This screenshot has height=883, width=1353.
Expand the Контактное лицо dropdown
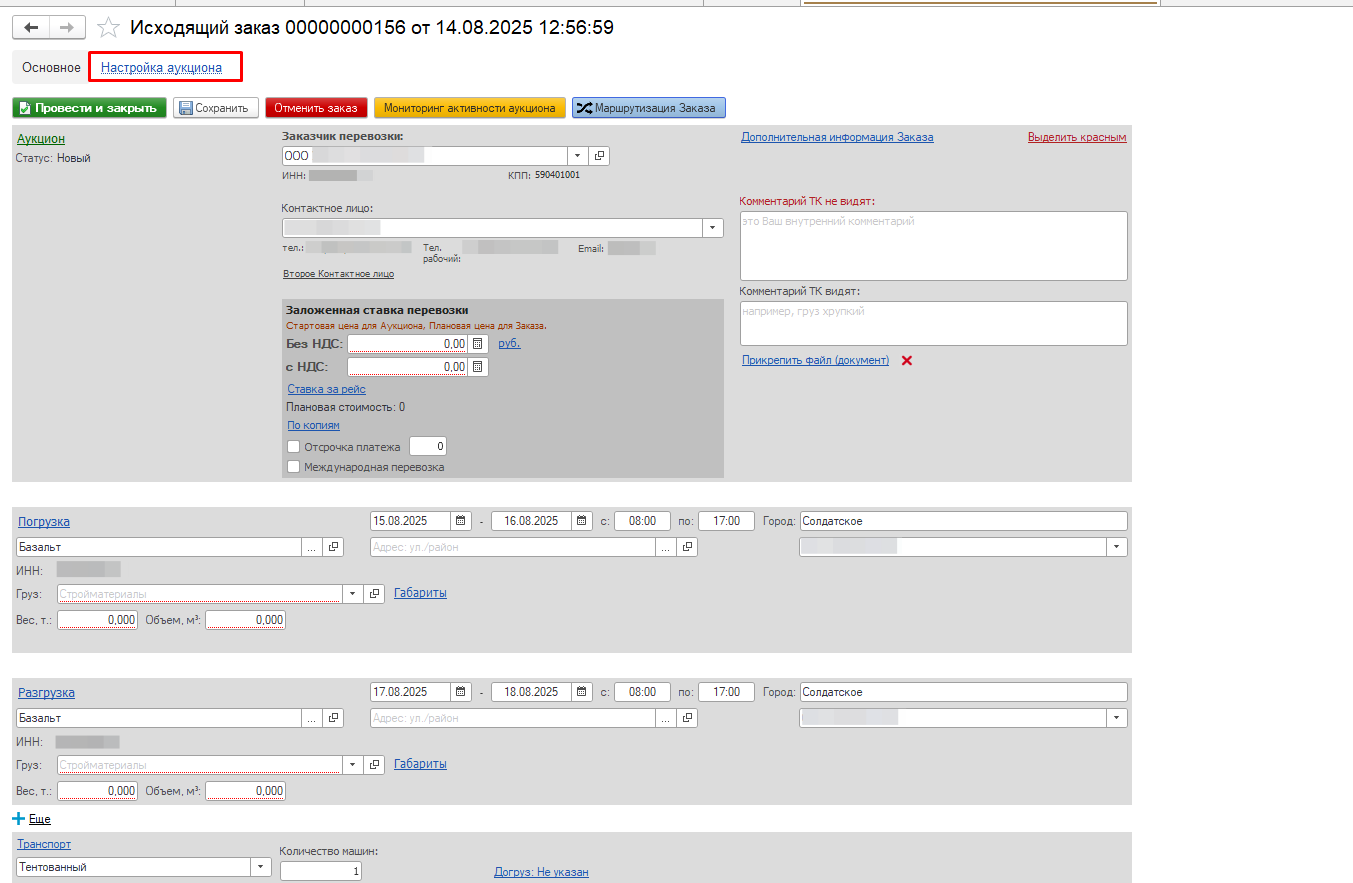pos(713,228)
